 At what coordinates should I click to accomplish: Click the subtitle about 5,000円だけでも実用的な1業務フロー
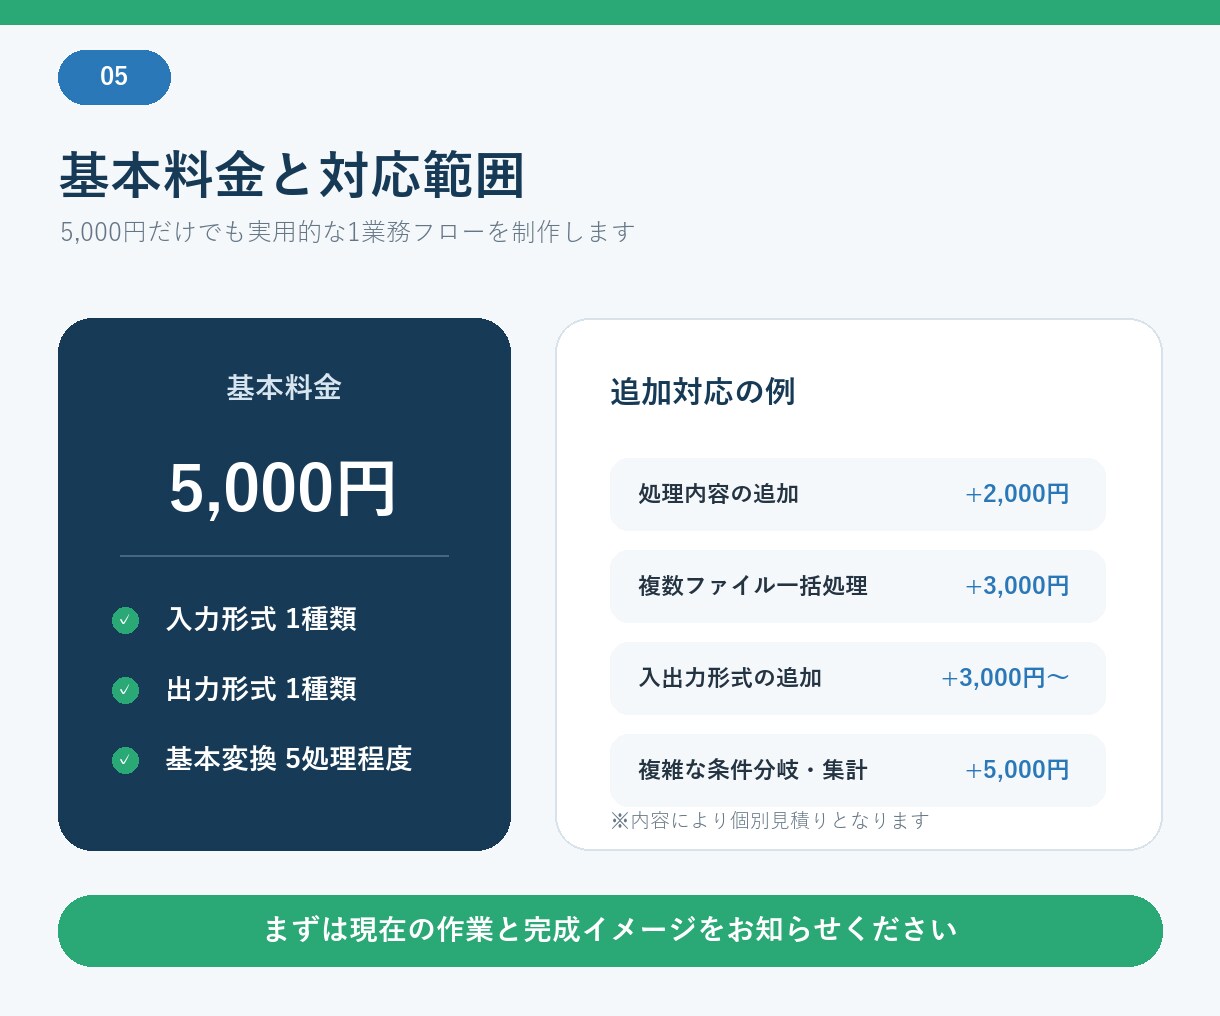tap(347, 232)
